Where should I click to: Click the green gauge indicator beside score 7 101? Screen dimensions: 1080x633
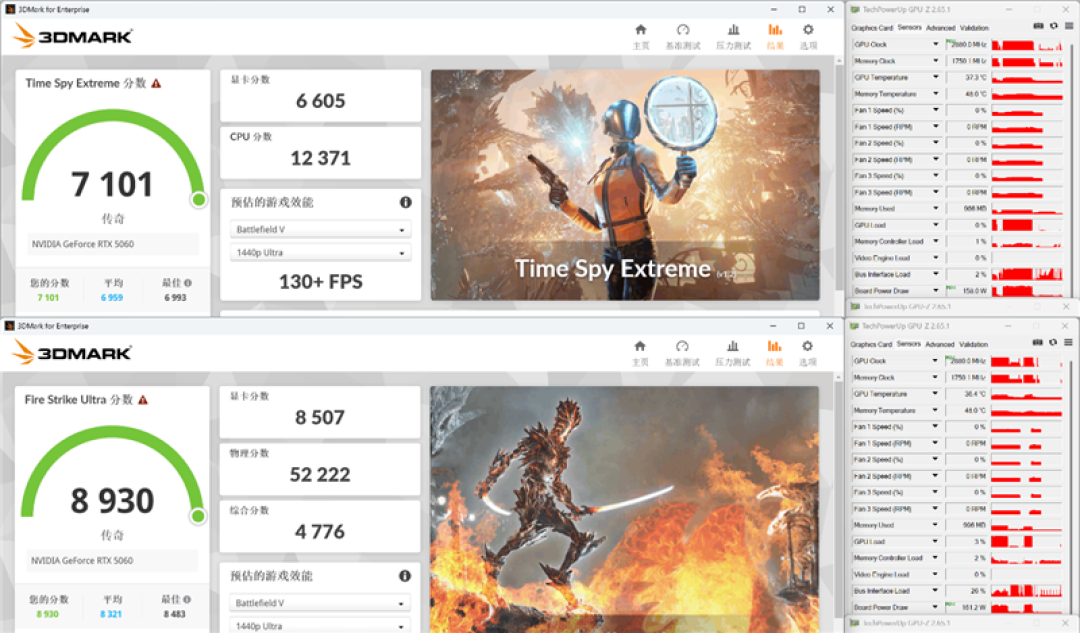[x=199, y=200]
